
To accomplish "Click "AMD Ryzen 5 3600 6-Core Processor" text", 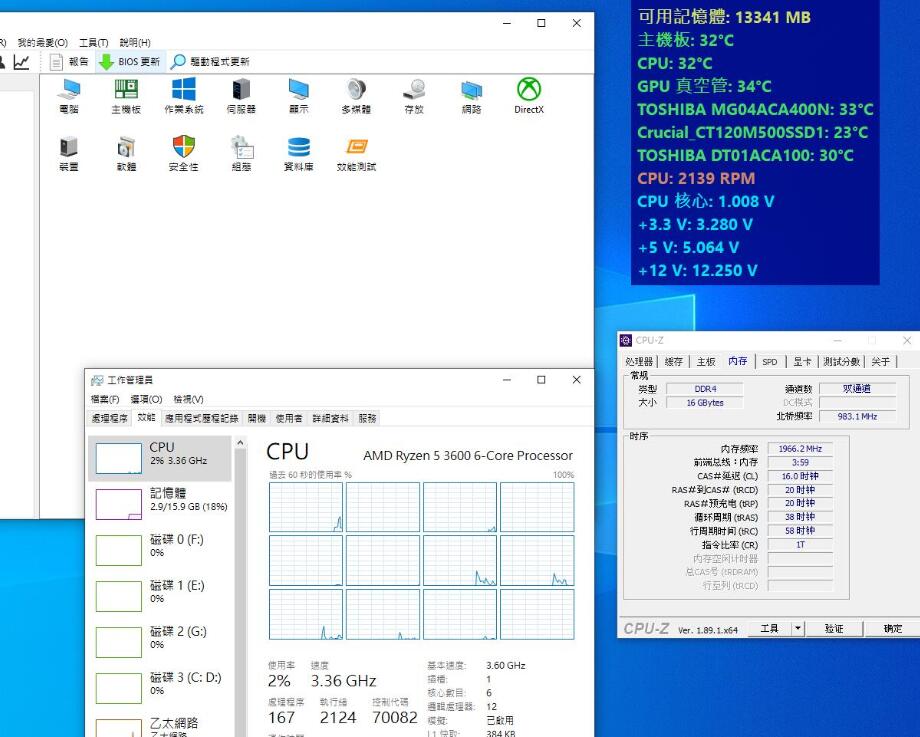I will pos(468,456).
